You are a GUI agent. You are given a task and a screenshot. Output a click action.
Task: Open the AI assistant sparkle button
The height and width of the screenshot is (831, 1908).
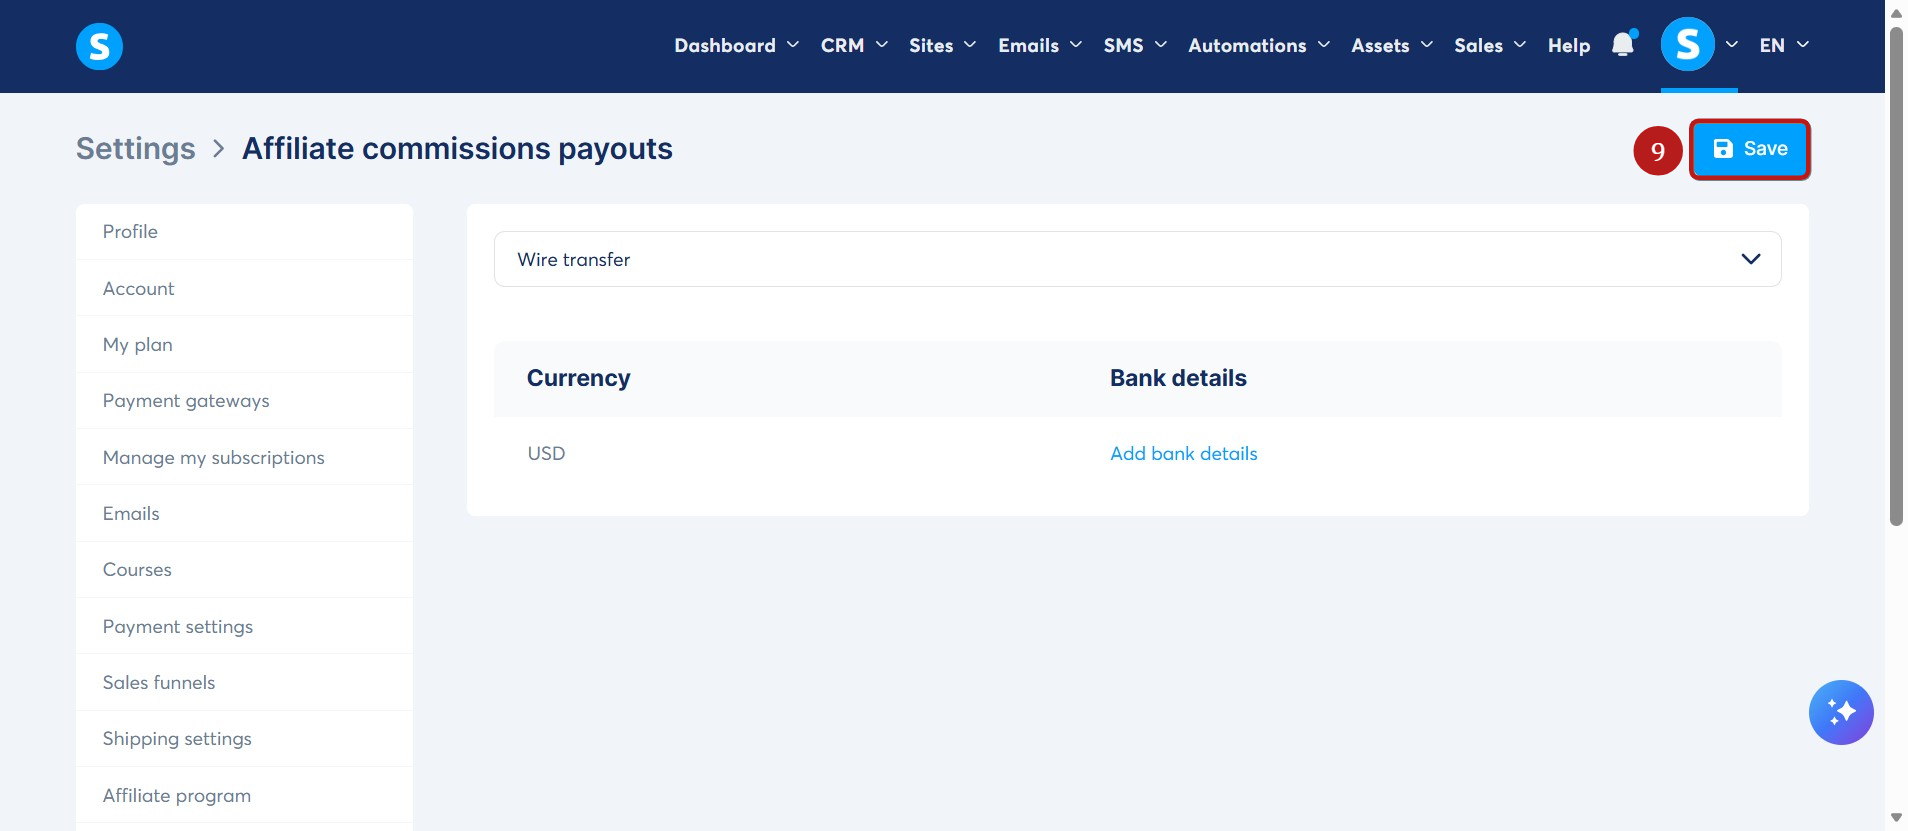pyautogui.click(x=1840, y=712)
